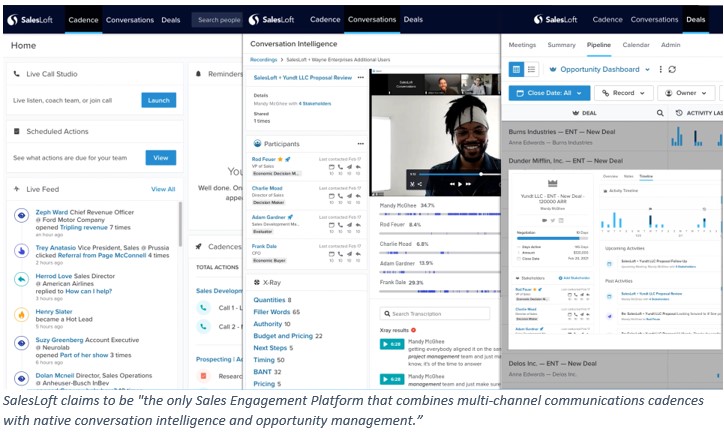Click the phone icon for Call 1 step
Image resolution: width=724 pixels, height=432 pixels.
pyautogui.click(x=203, y=307)
